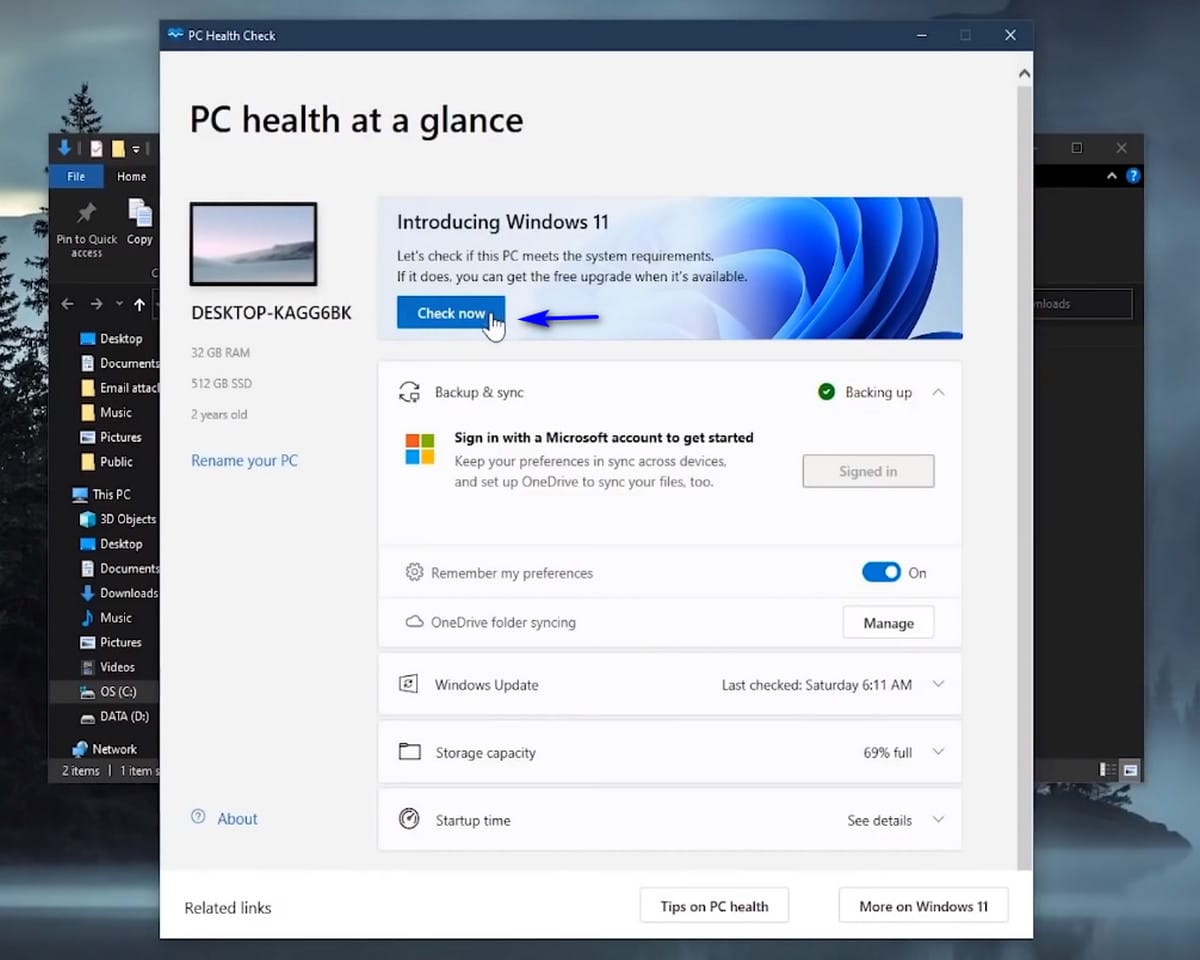Click the search box in File Explorer window
The width and height of the screenshot is (1200, 960).
click(1083, 304)
